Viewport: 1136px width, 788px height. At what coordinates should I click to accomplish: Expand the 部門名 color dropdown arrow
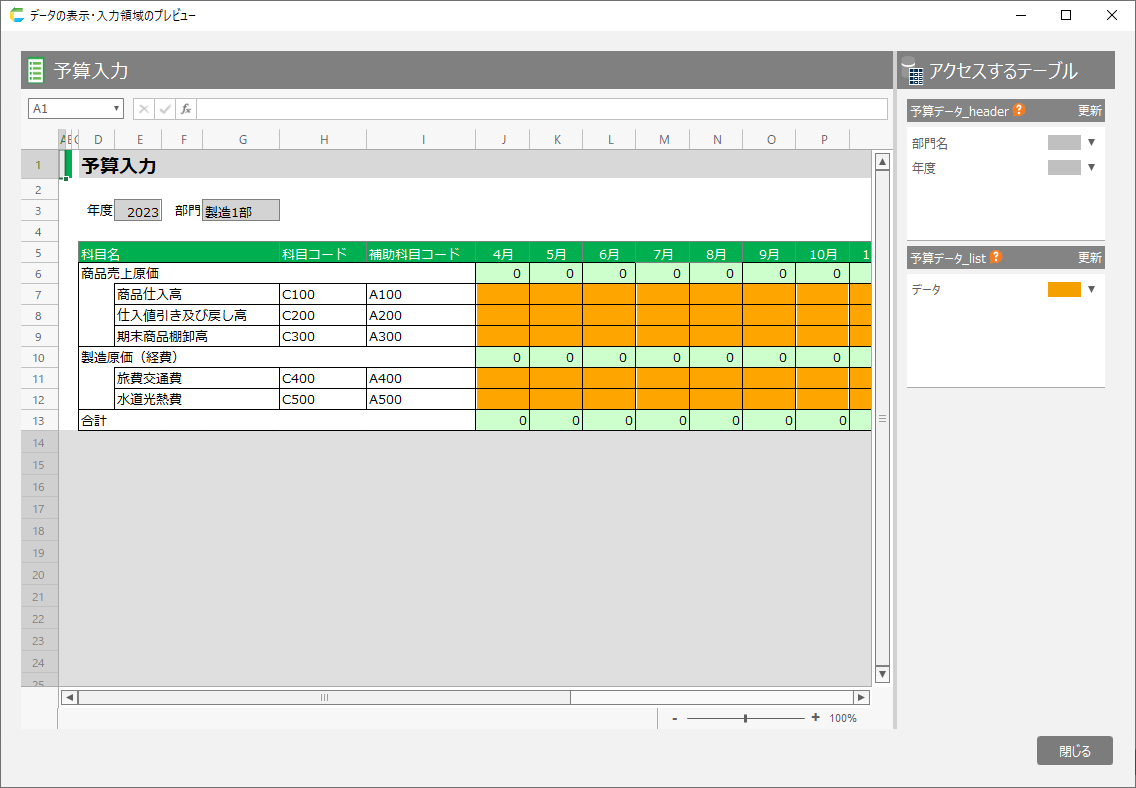[1092, 143]
